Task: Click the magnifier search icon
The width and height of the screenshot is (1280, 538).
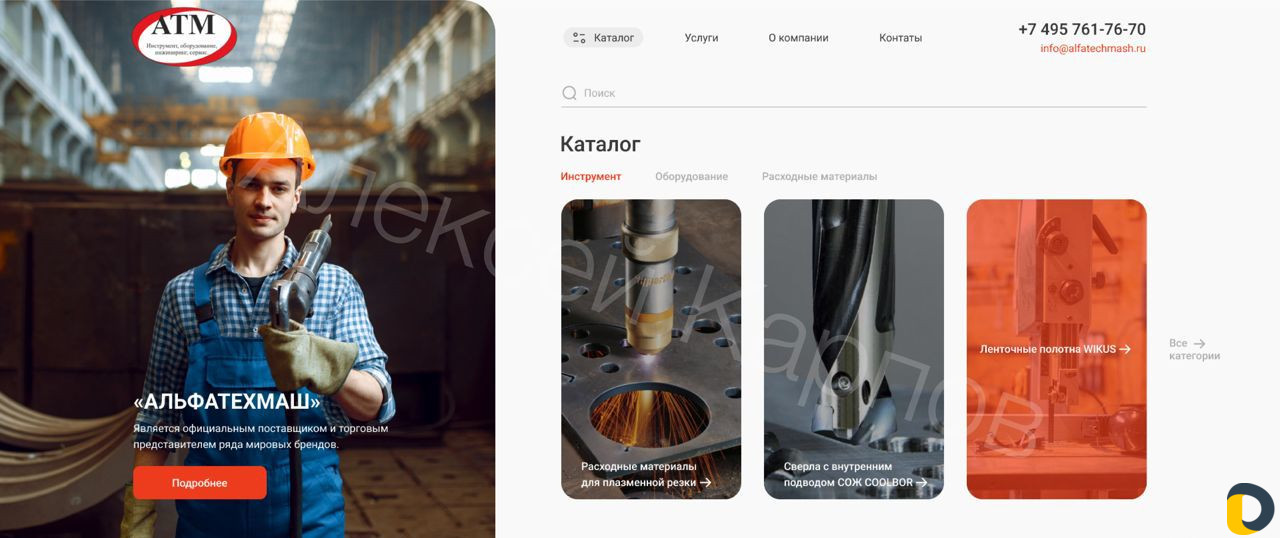Action: 569,93
